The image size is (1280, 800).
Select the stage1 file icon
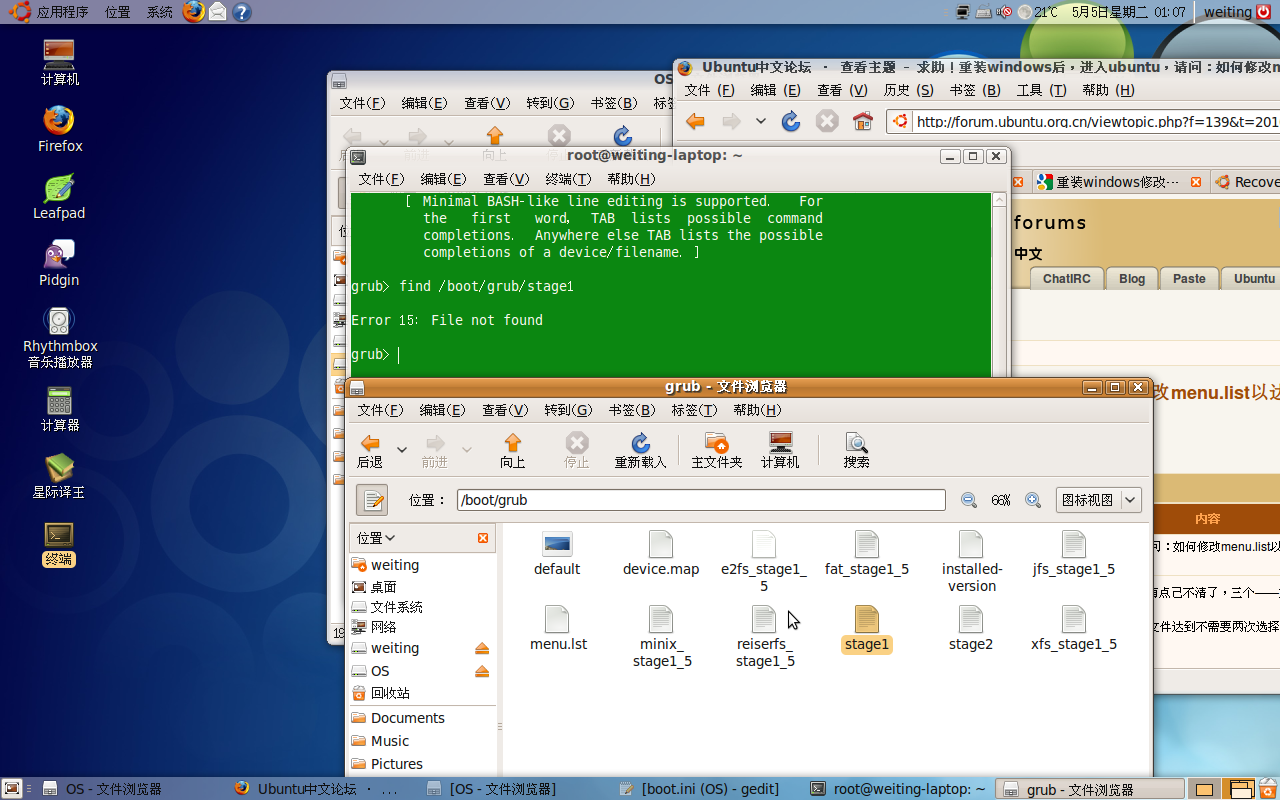(867, 619)
